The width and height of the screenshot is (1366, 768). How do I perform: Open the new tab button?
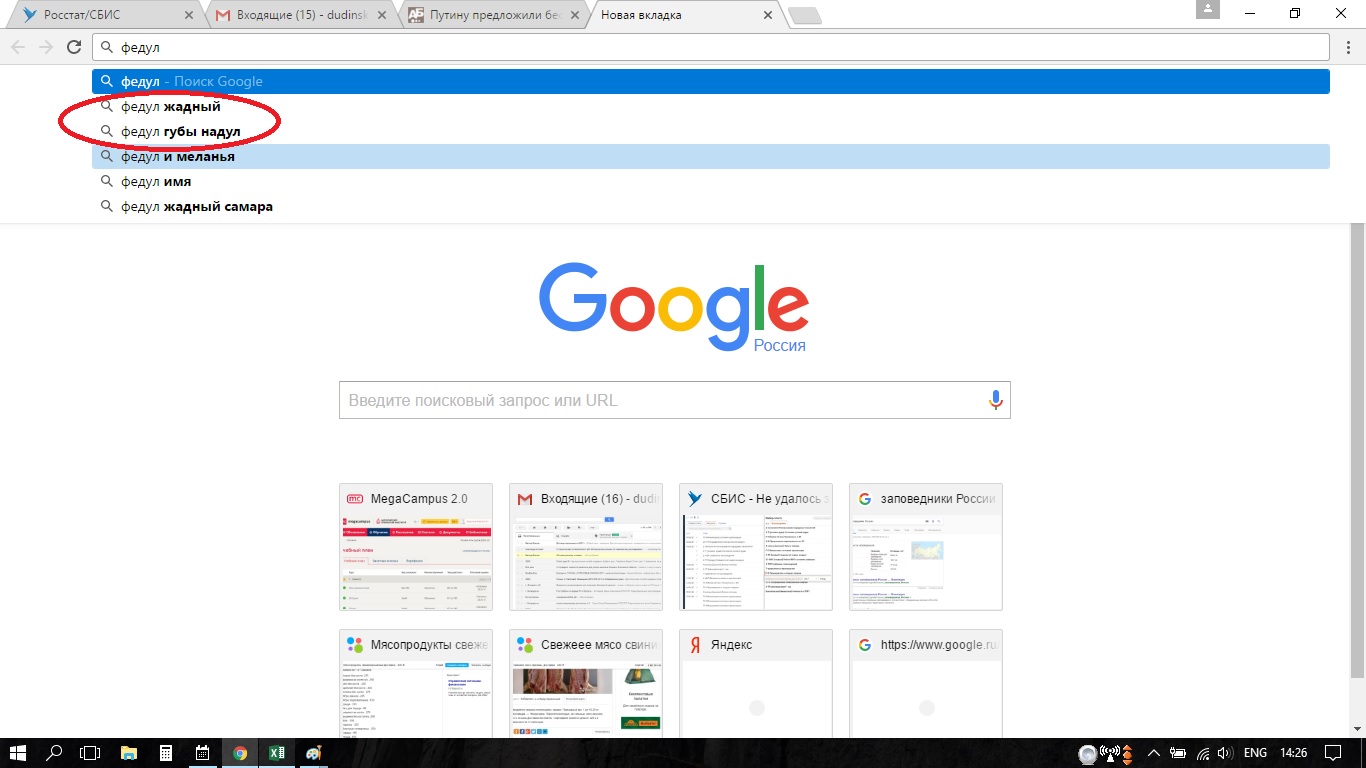tap(804, 15)
